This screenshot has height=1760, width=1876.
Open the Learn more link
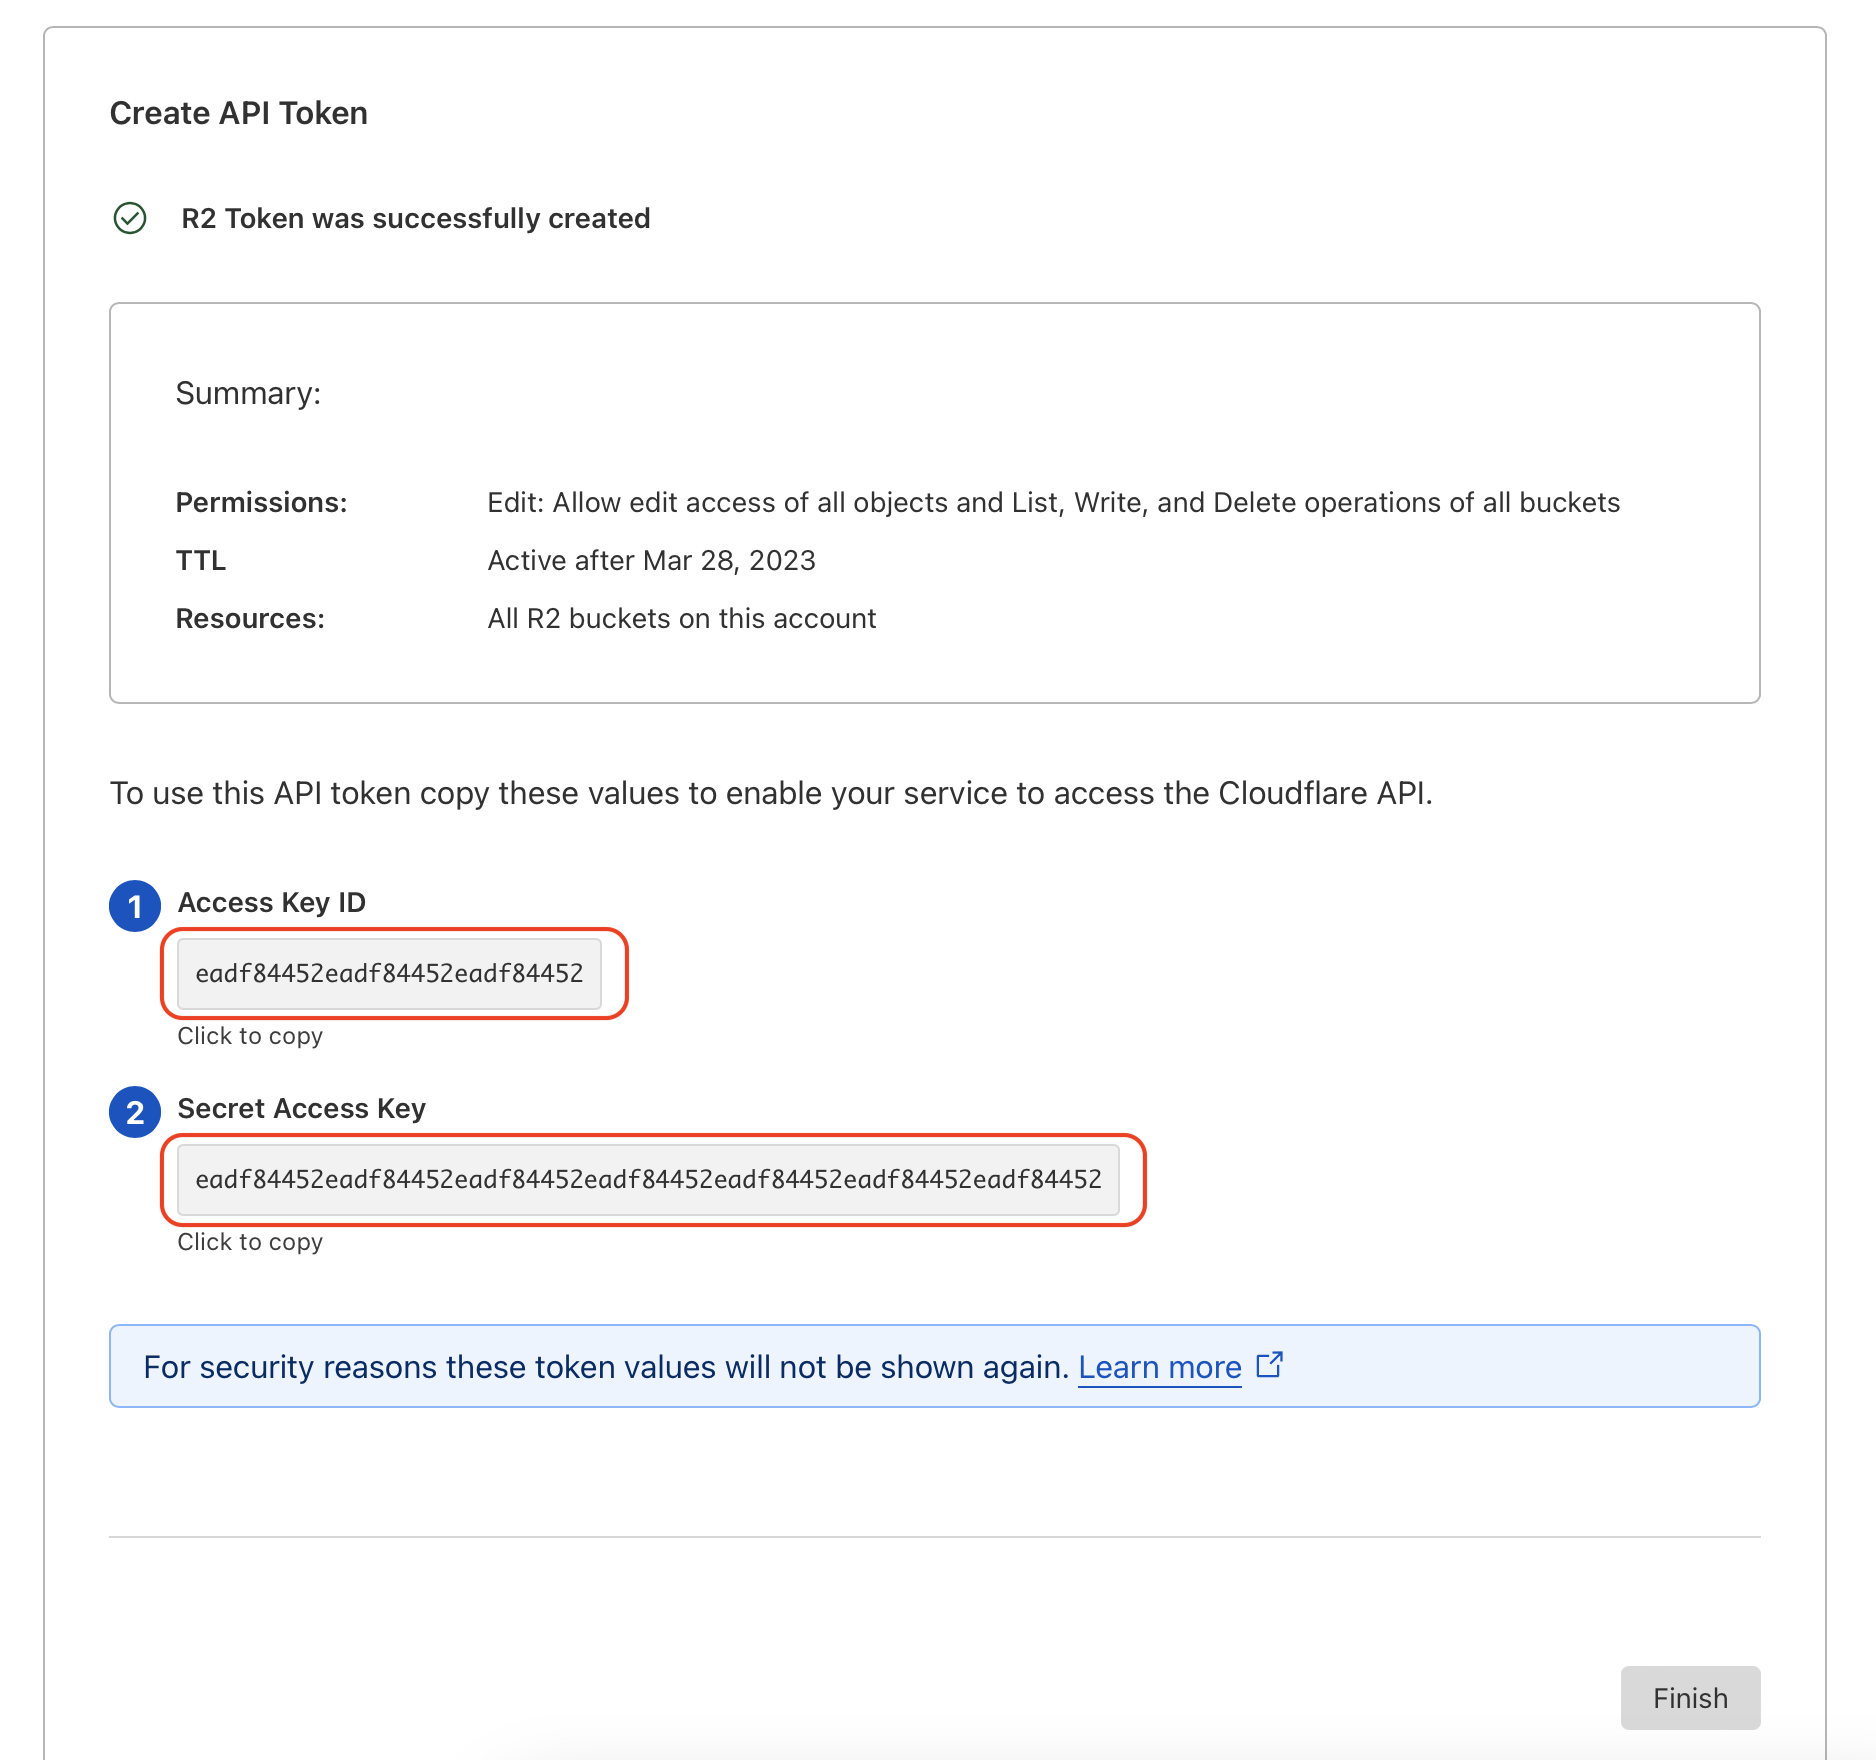point(1158,1366)
